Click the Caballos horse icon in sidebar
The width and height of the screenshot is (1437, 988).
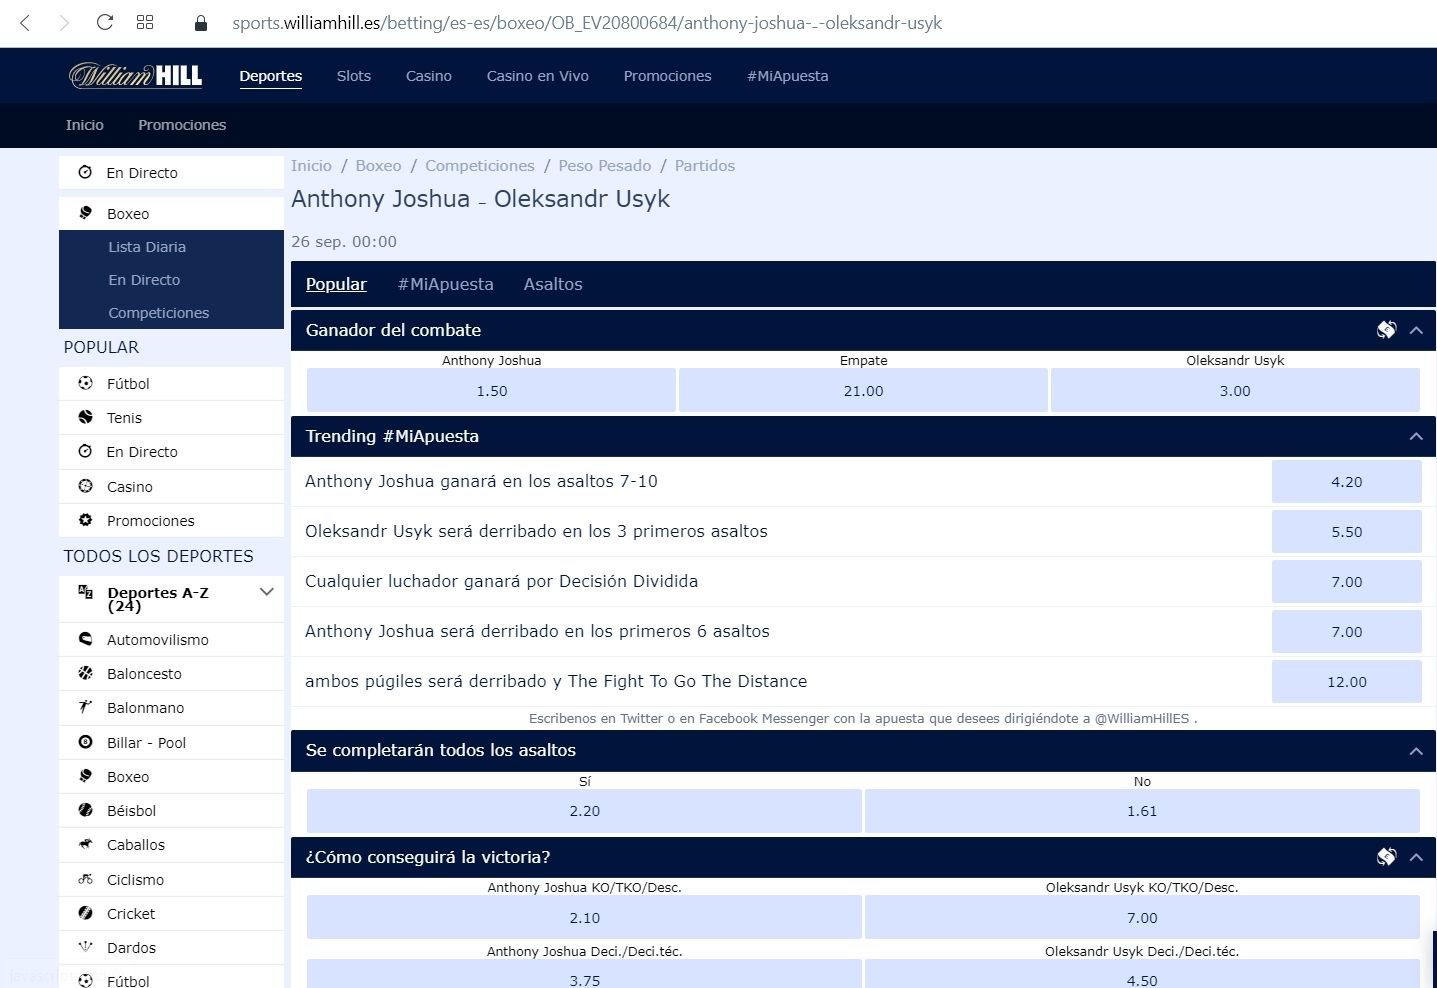(x=86, y=845)
